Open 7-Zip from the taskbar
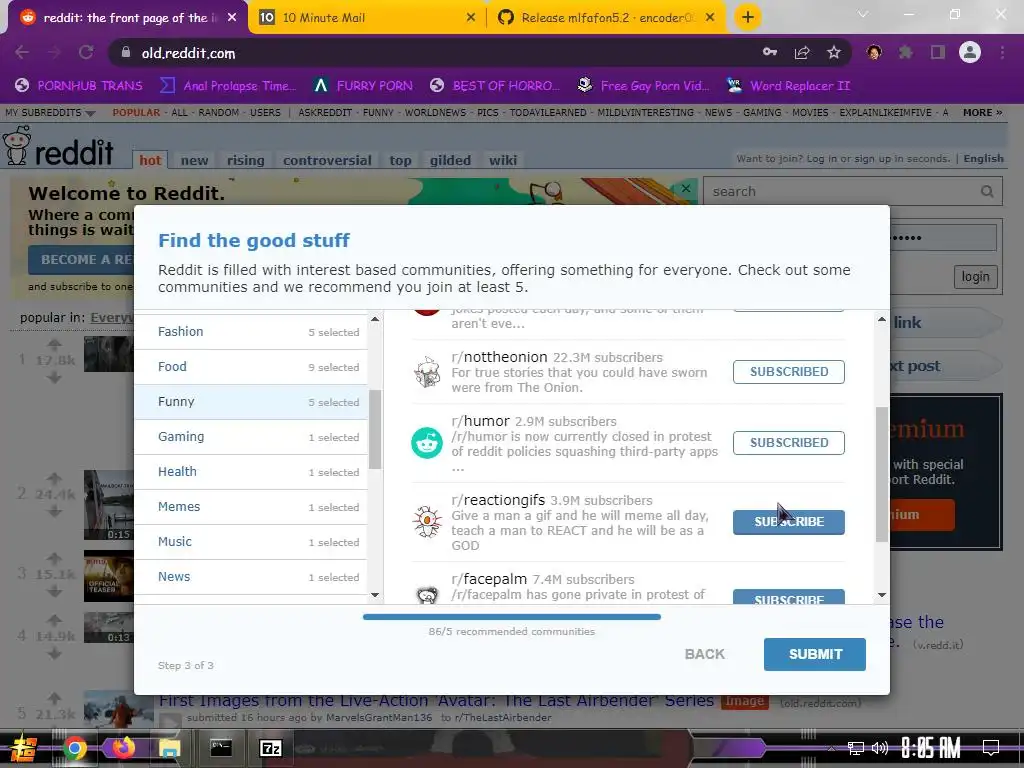The width and height of the screenshot is (1024, 768). tap(270, 748)
